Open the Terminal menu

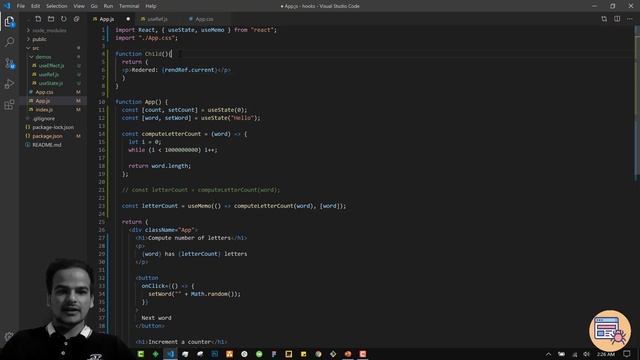(x=129, y=6)
